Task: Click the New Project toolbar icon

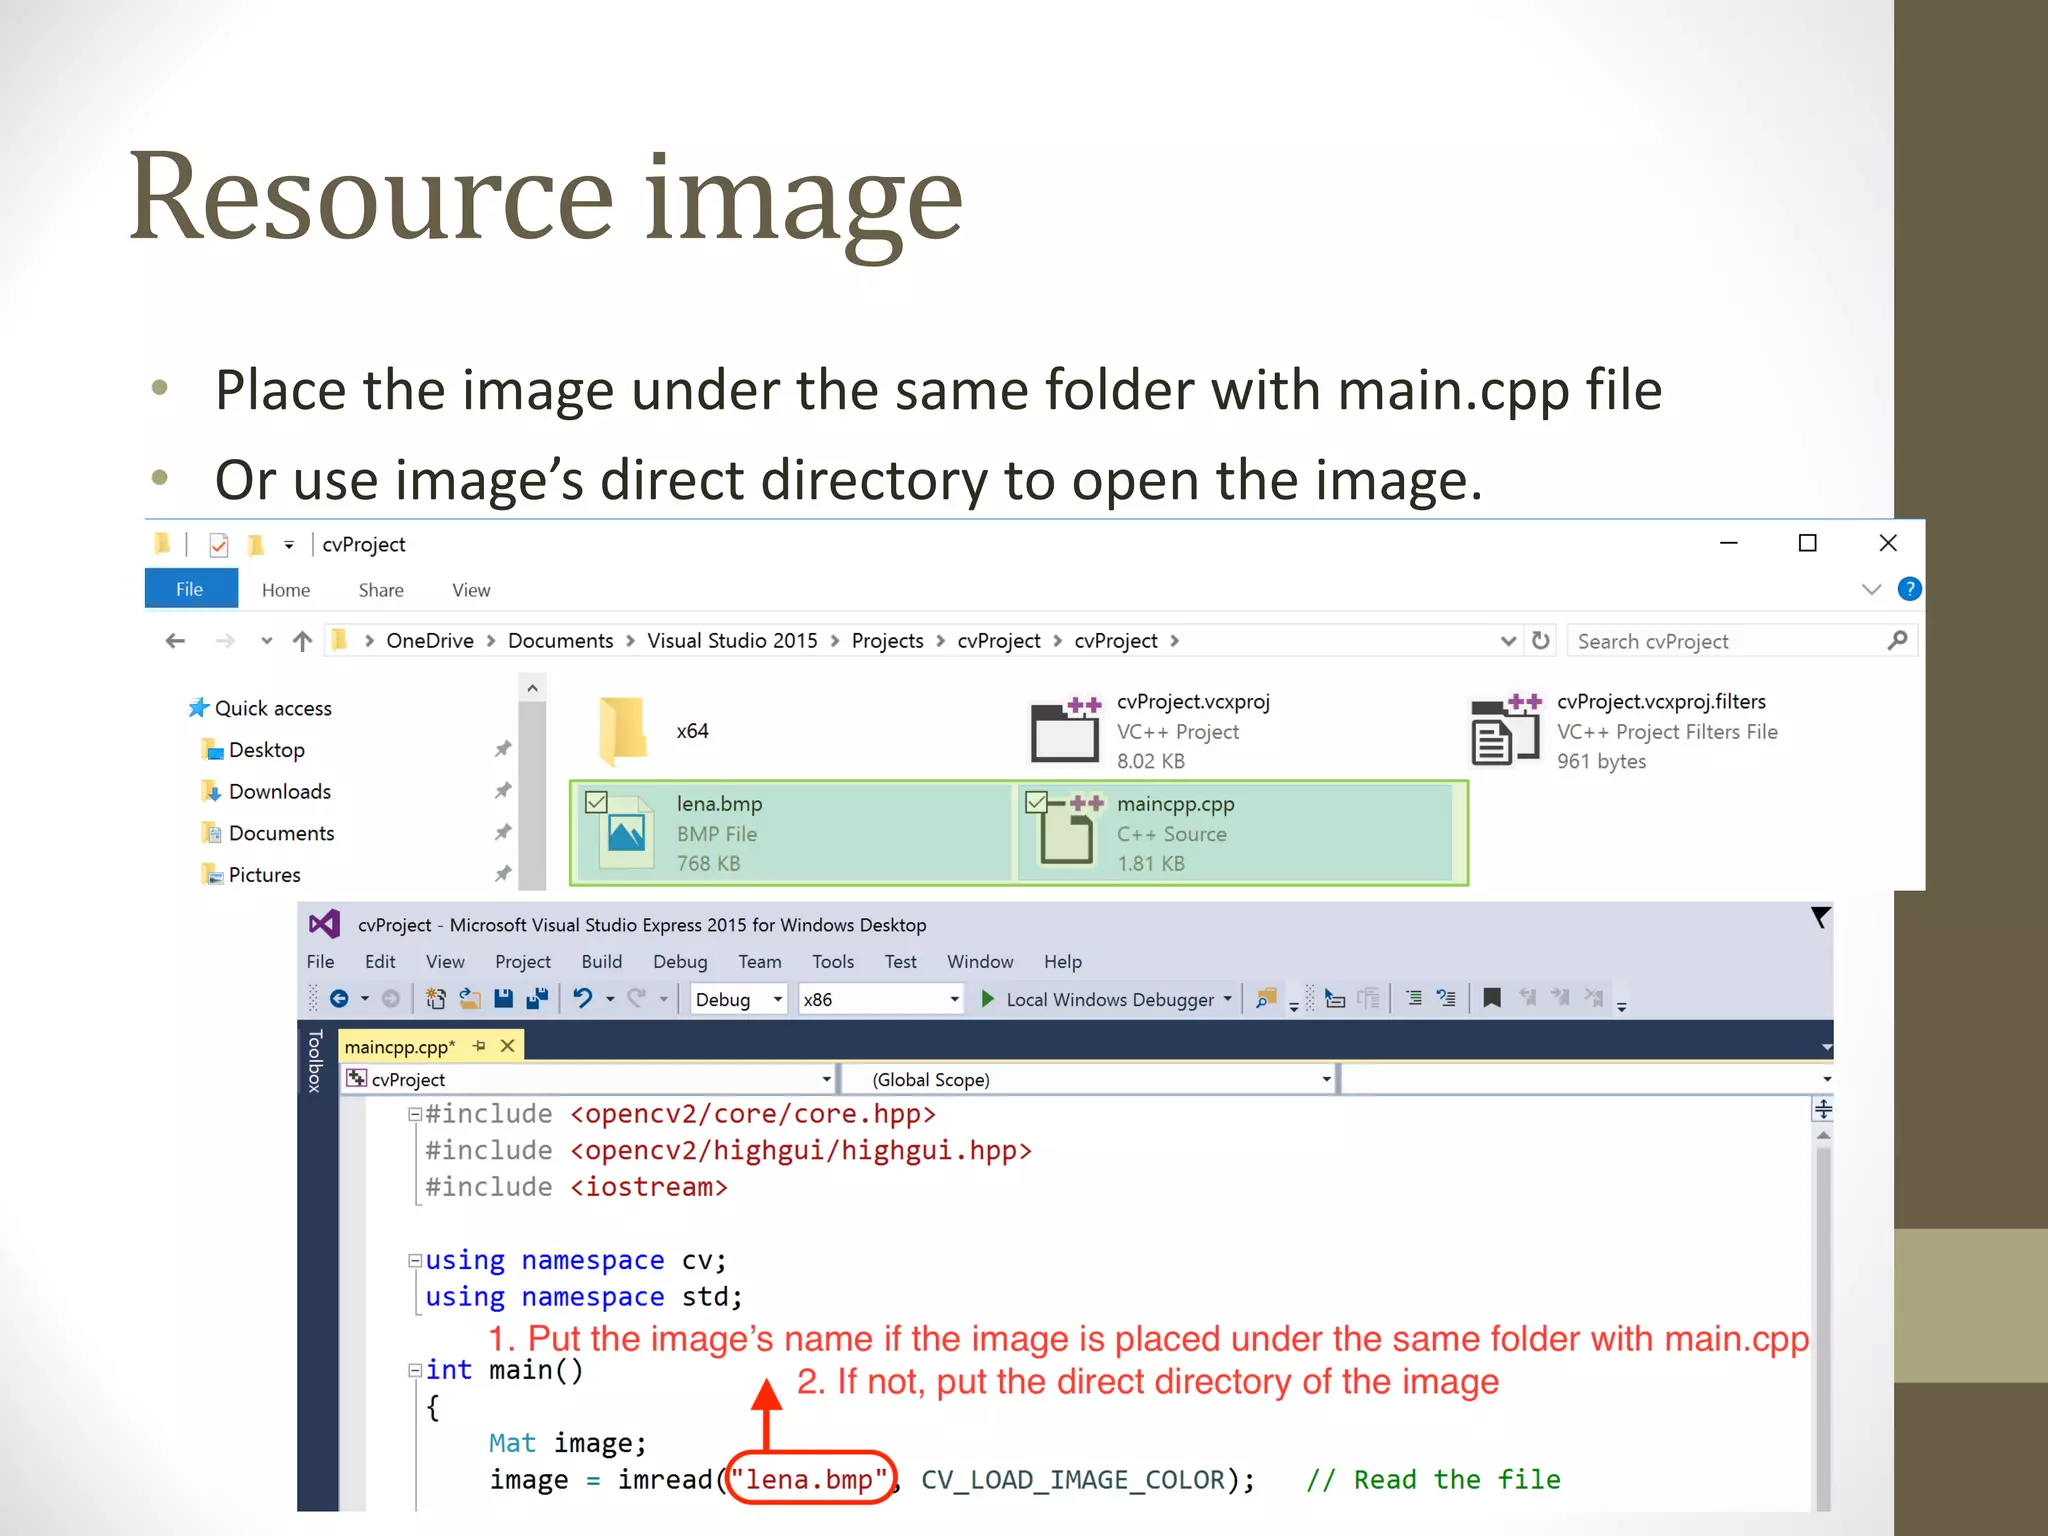Action: coord(435,998)
